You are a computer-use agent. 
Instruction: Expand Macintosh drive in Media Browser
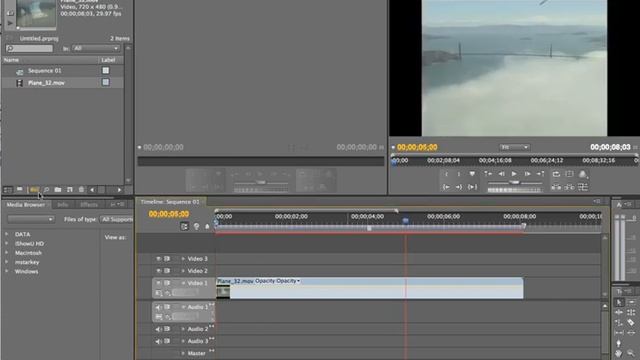tap(7, 253)
